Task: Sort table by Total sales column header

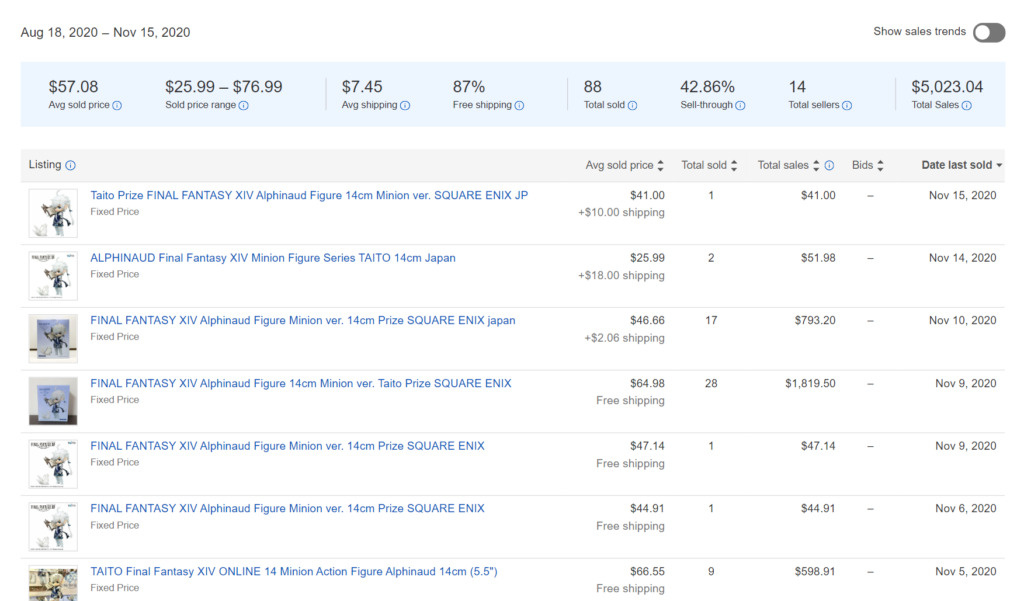Action: click(x=789, y=166)
